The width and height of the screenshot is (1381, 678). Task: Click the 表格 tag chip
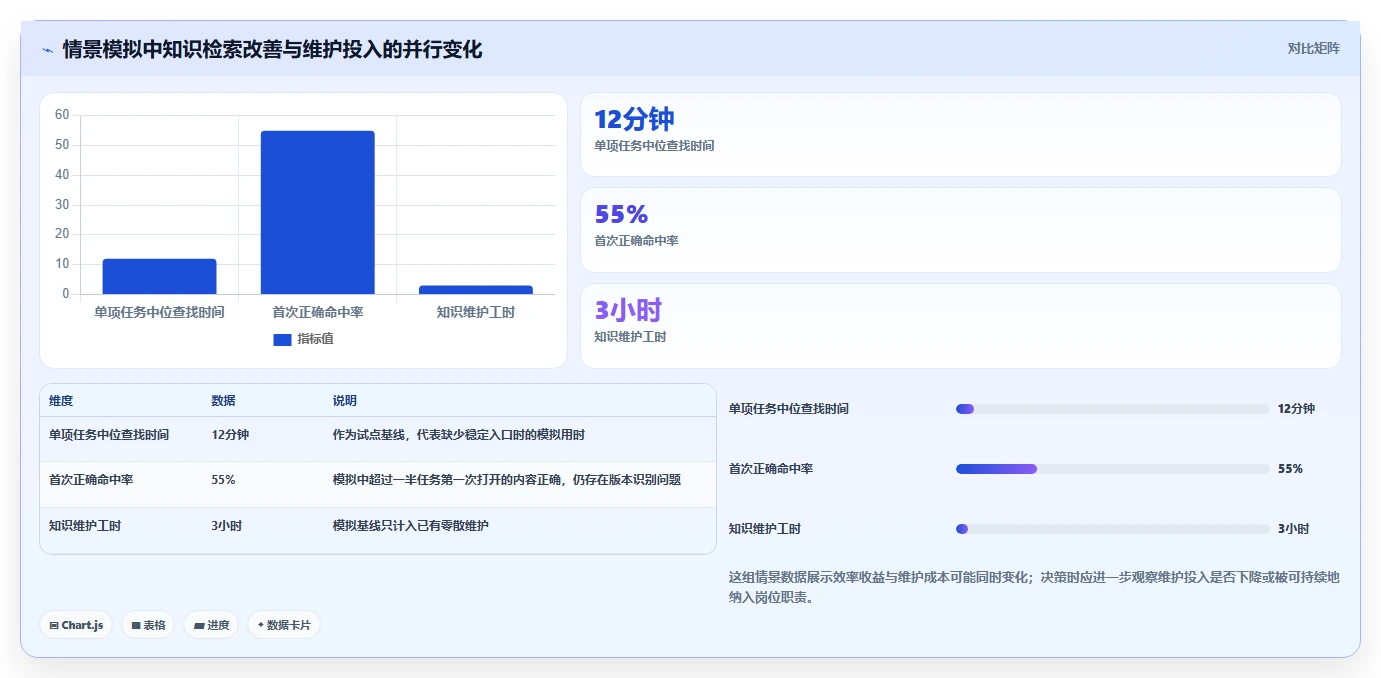coord(148,625)
